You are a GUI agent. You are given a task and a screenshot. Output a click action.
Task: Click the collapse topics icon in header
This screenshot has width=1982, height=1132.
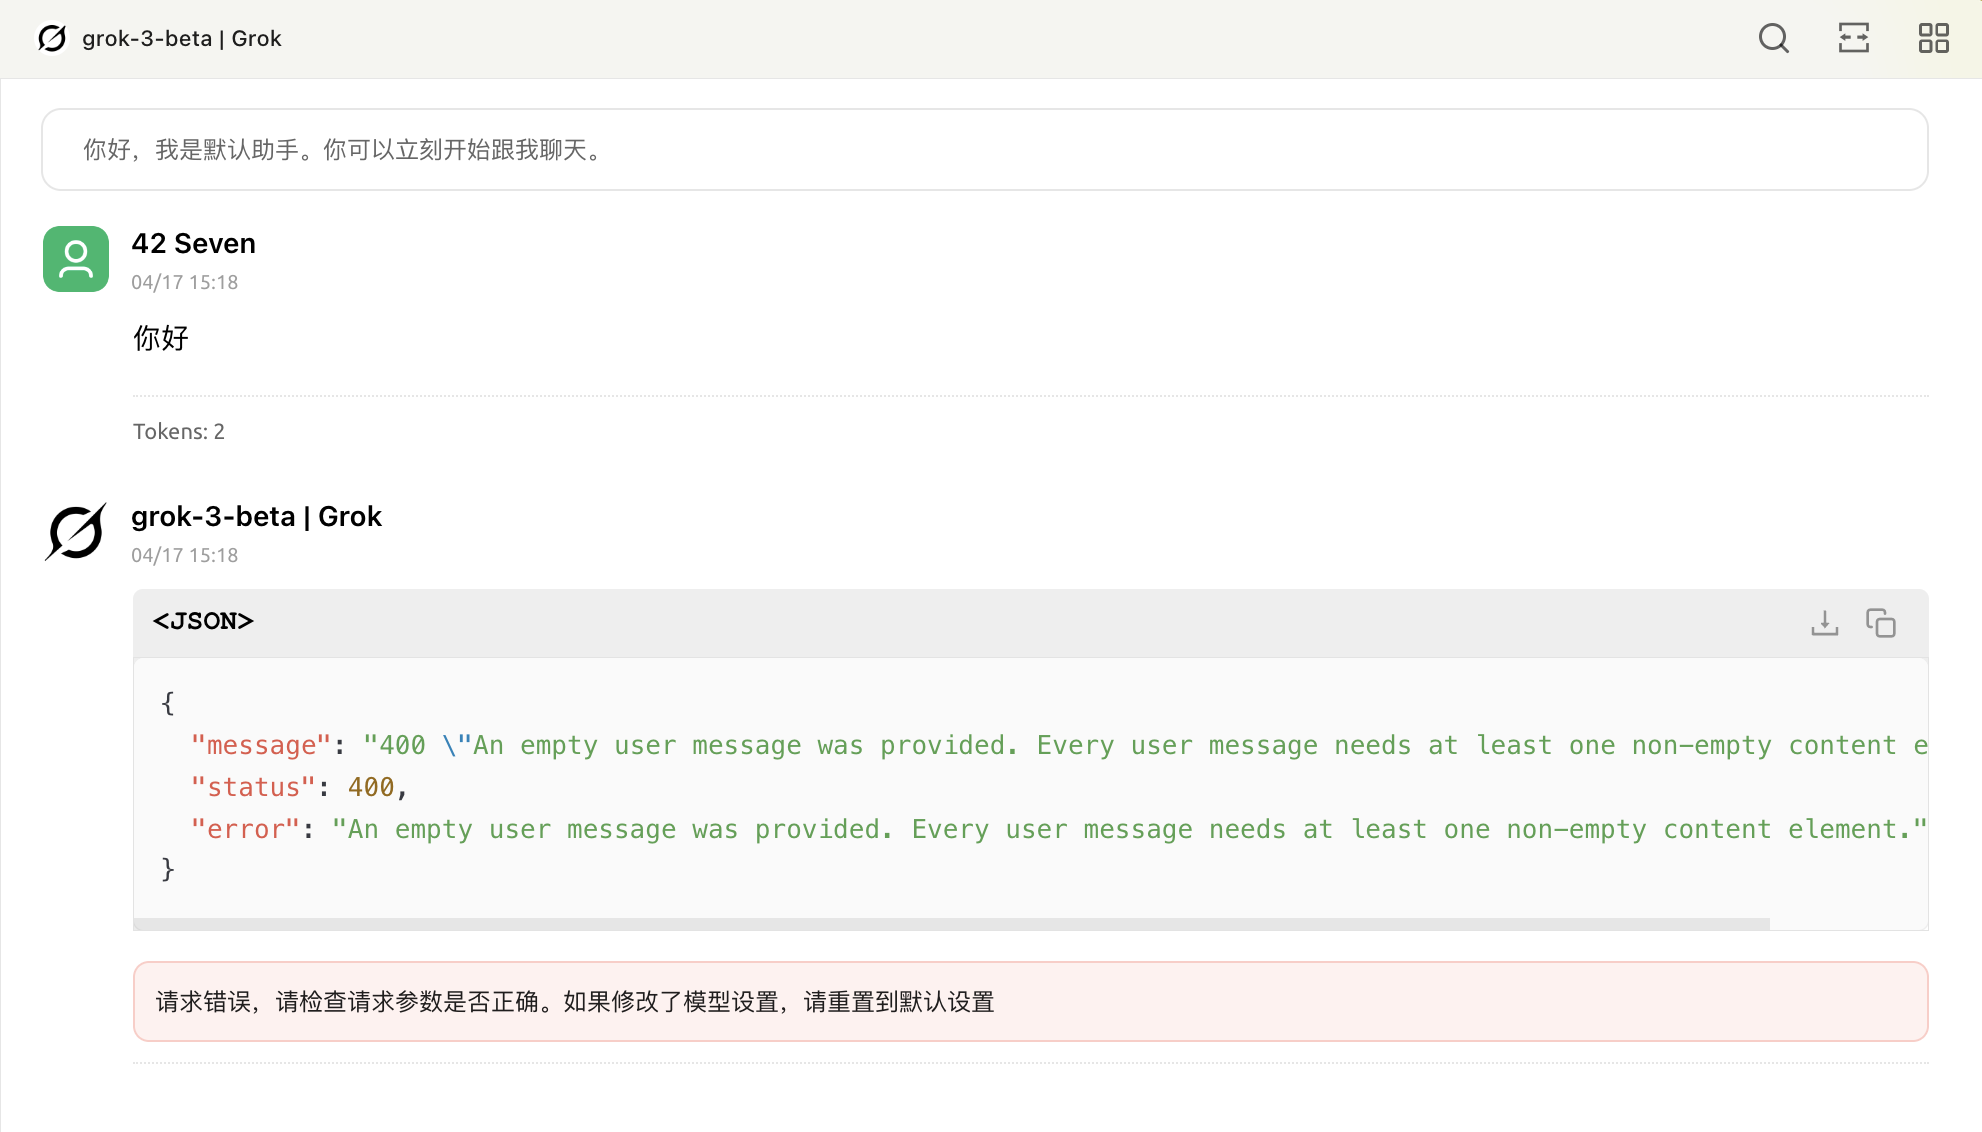pyautogui.click(x=1853, y=38)
